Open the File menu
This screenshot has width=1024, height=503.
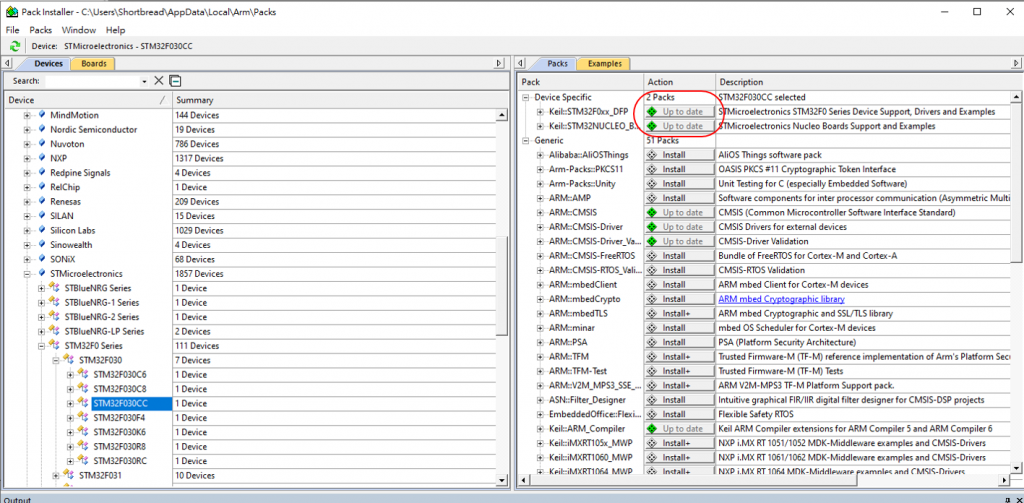click(x=12, y=30)
